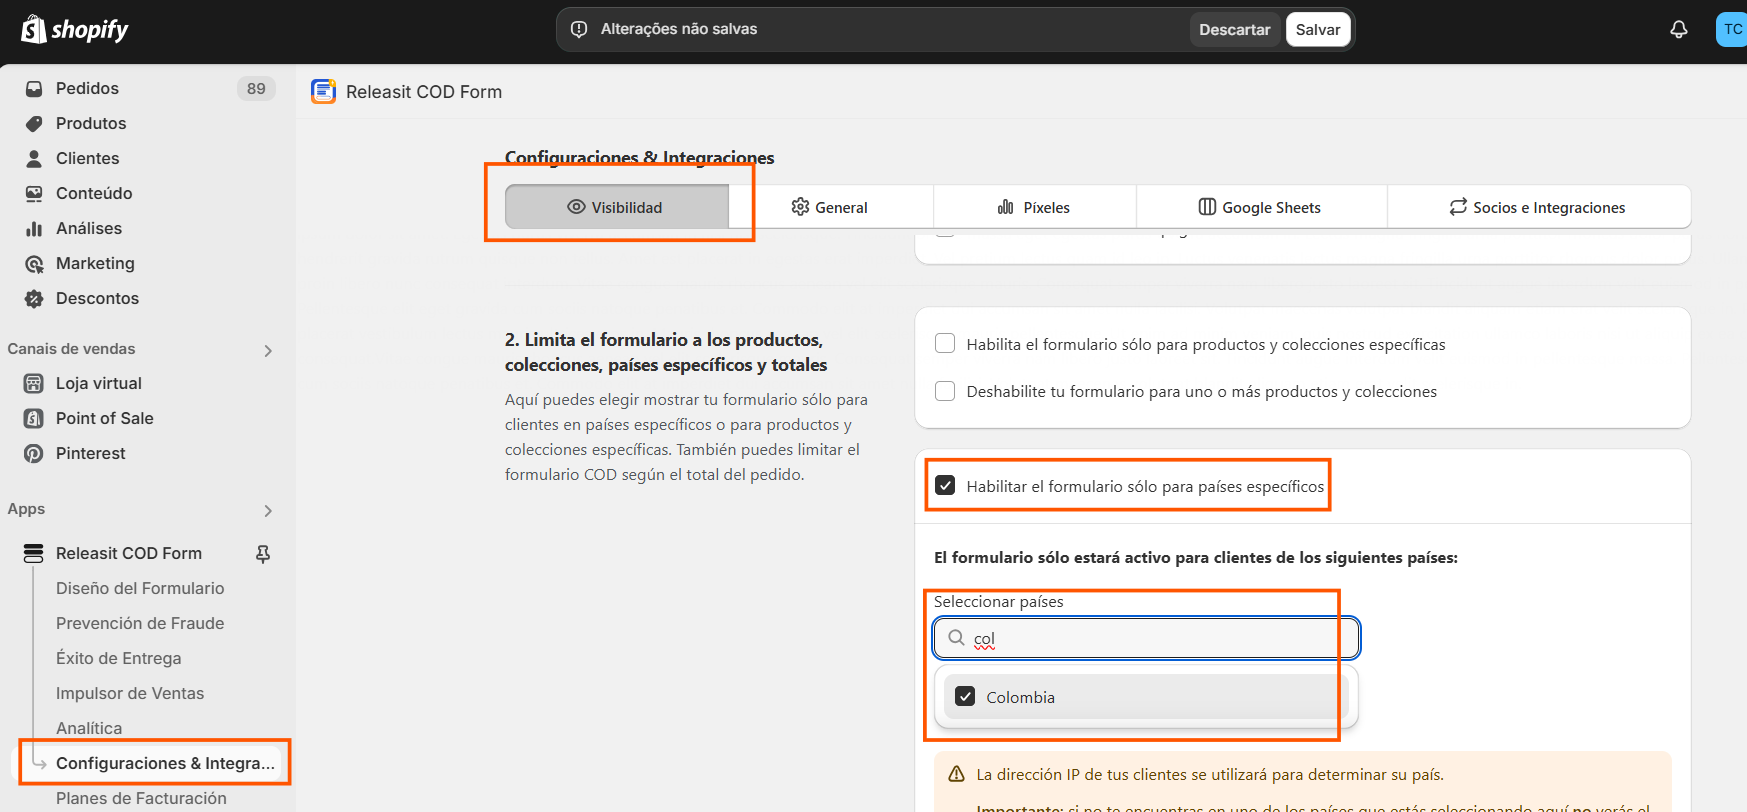Open Analítica submenu item
The width and height of the screenshot is (1747, 812).
click(x=89, y=728)
